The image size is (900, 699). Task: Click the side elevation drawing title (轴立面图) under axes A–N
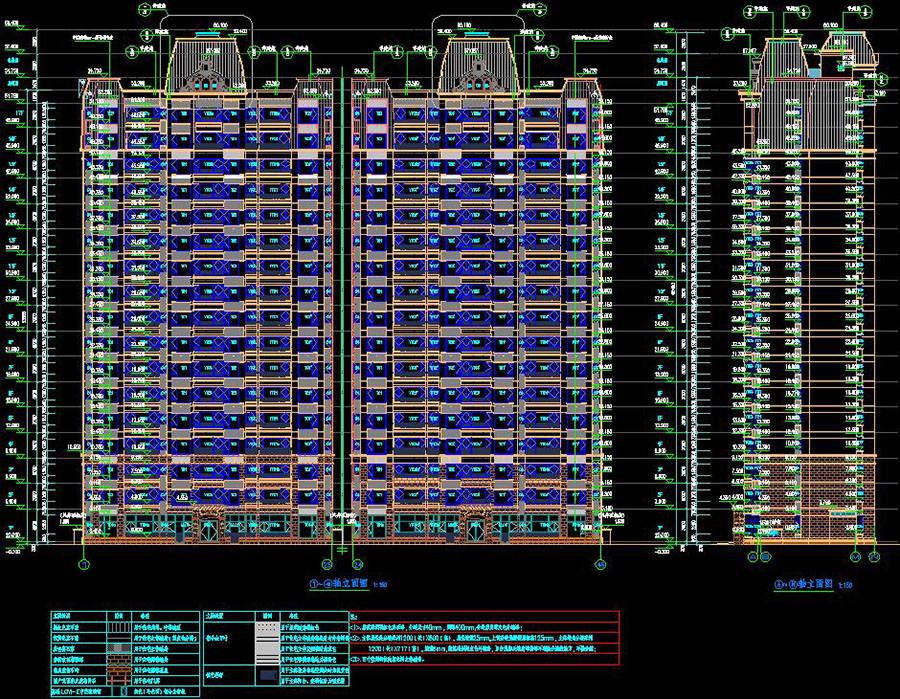(x=804, y=584)
